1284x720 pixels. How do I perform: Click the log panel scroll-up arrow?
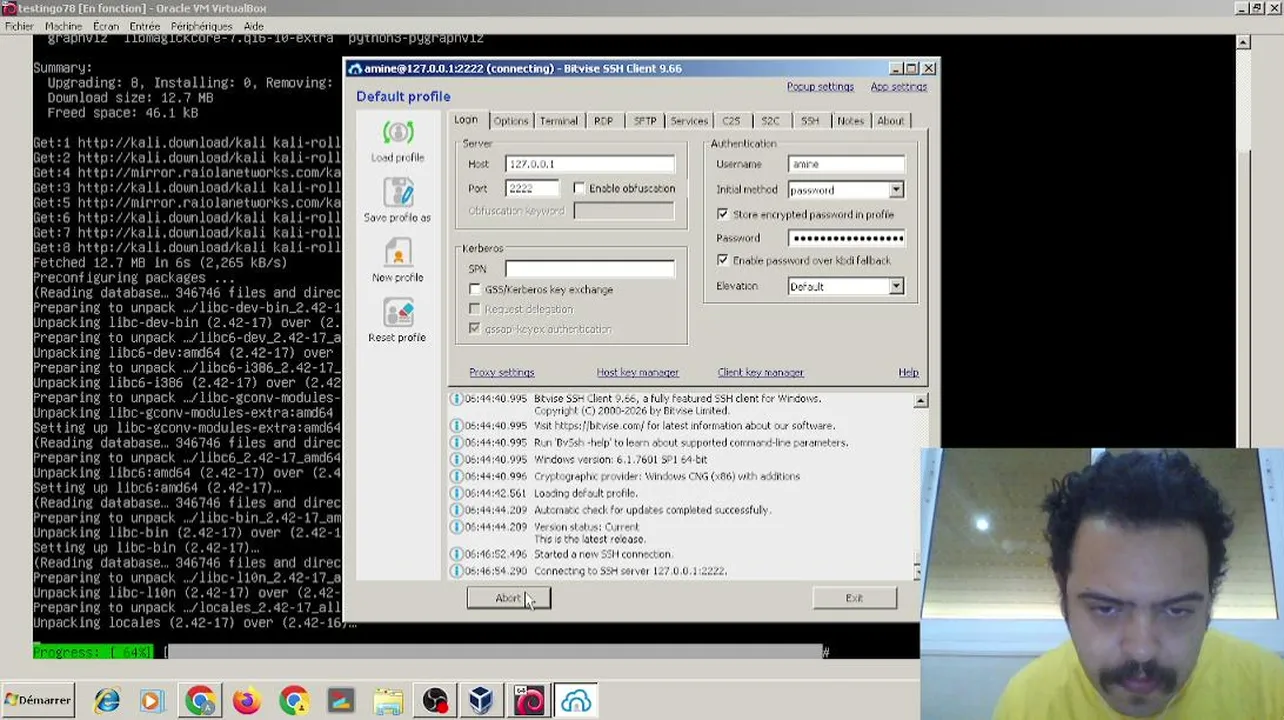[920, 400]
